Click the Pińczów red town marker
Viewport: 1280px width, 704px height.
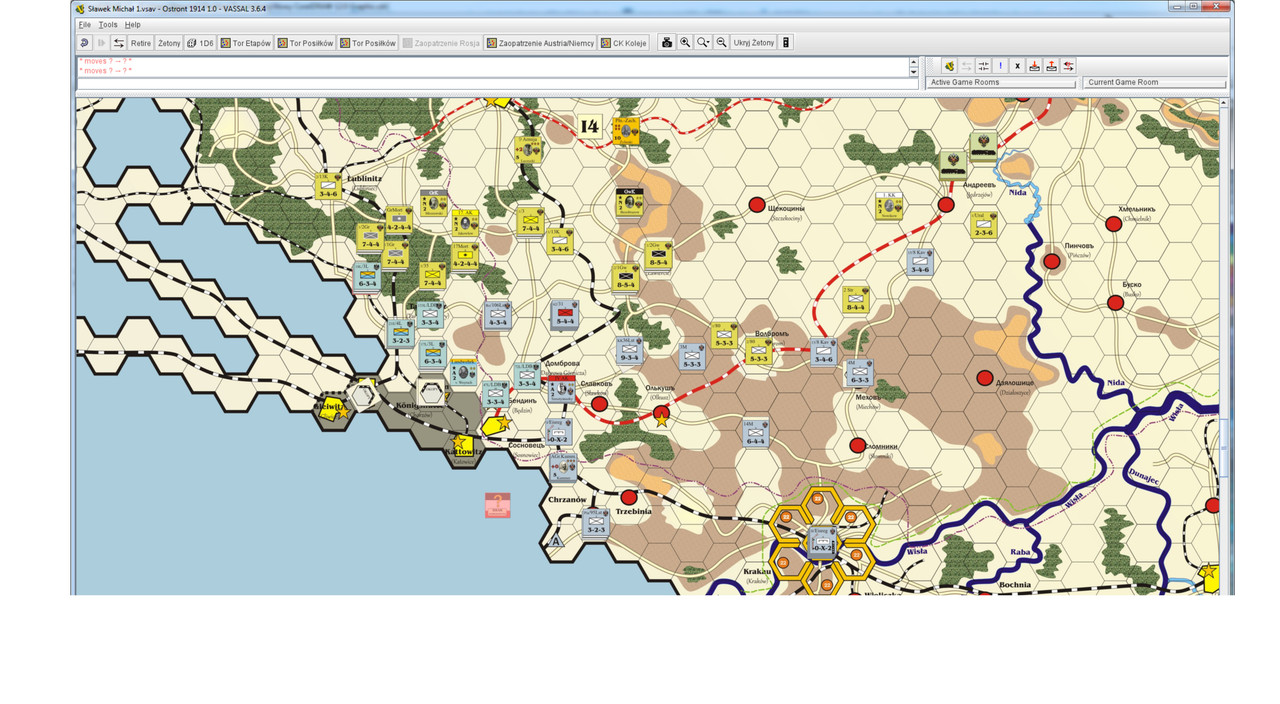pyautogui.click(x=1051, y=261)
